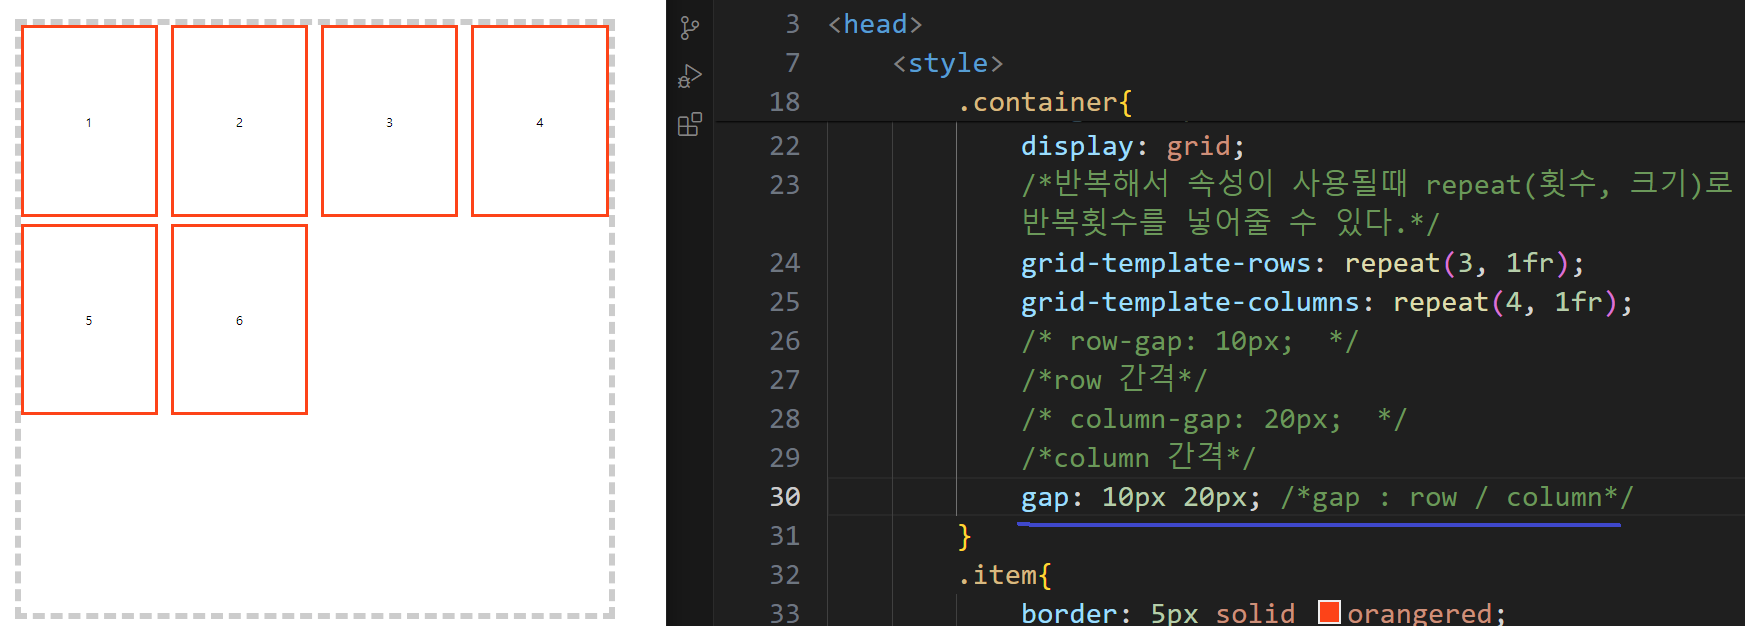Click line number 24 in the gutter

(785, 263)
